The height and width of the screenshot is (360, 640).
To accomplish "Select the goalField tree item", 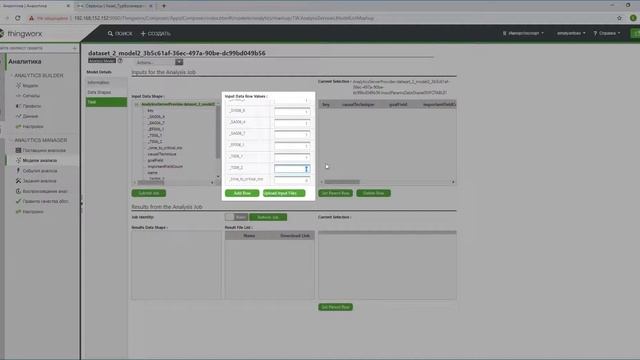I will coord(156,160).
